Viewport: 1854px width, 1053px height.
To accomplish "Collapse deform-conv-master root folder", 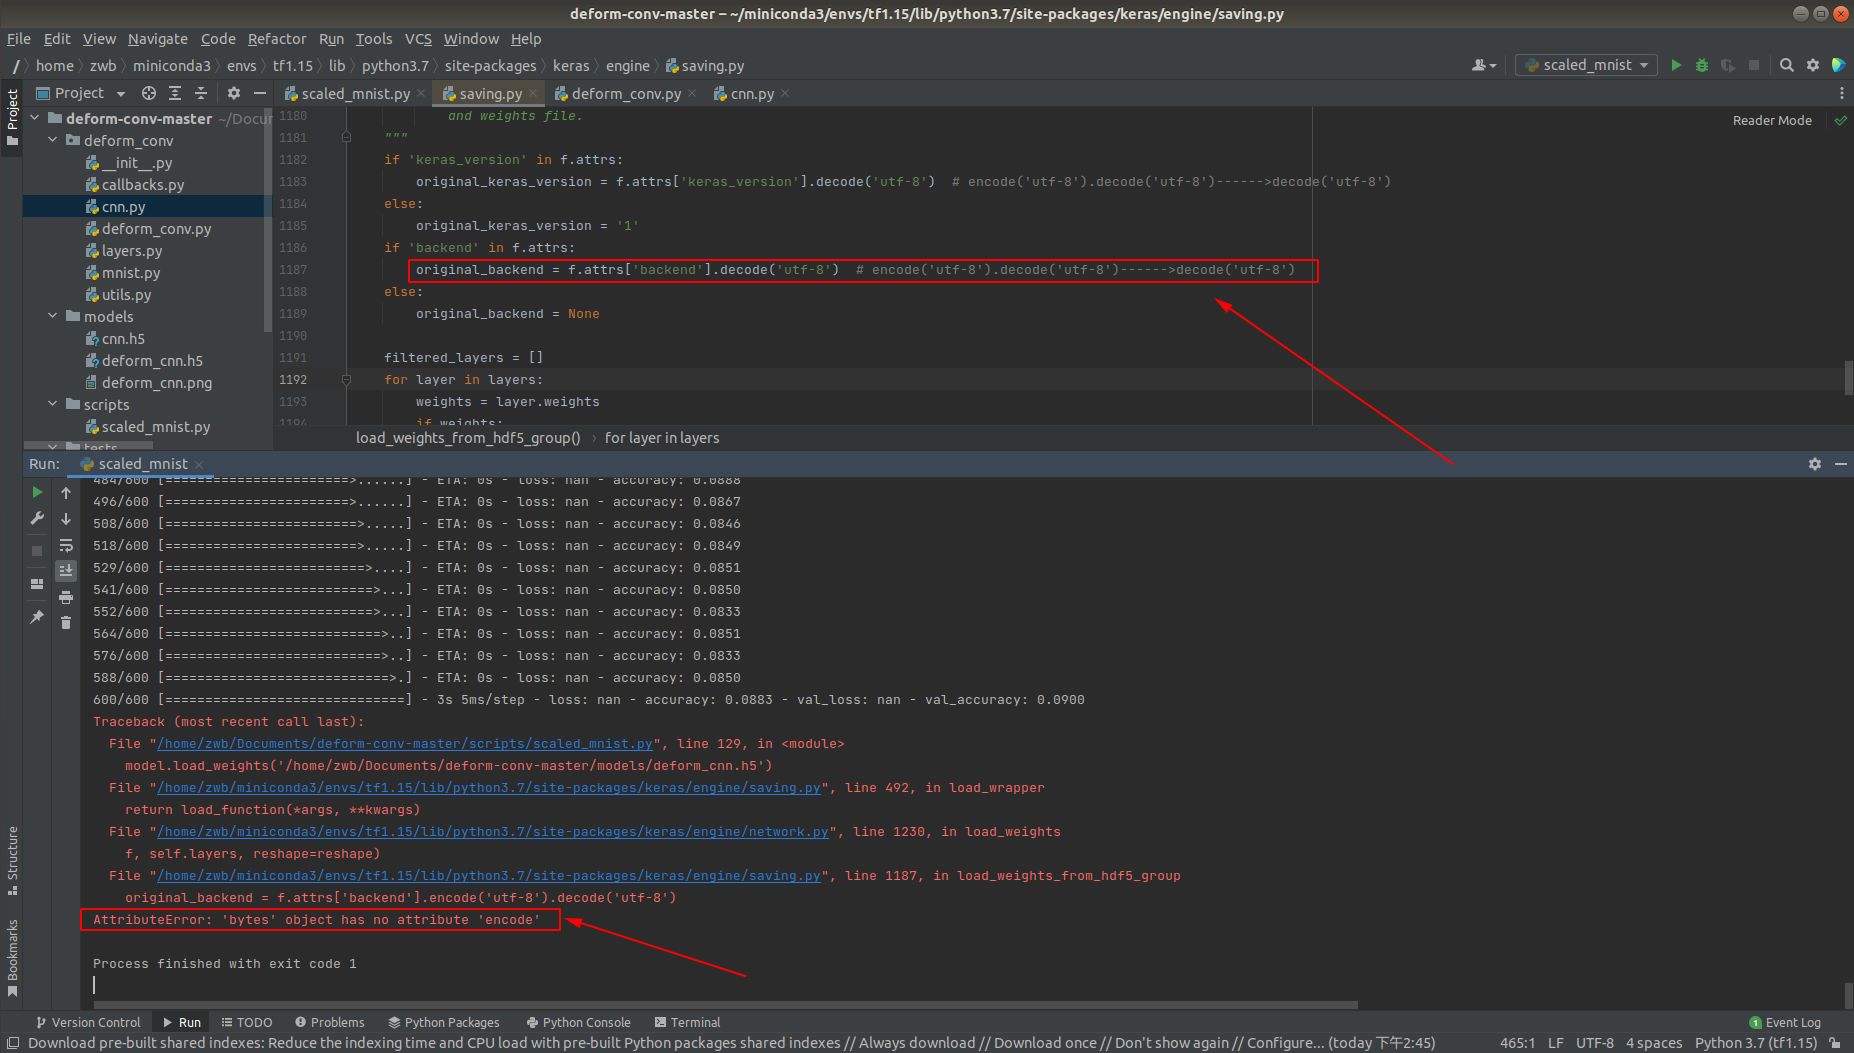I will tap(35, 118).
